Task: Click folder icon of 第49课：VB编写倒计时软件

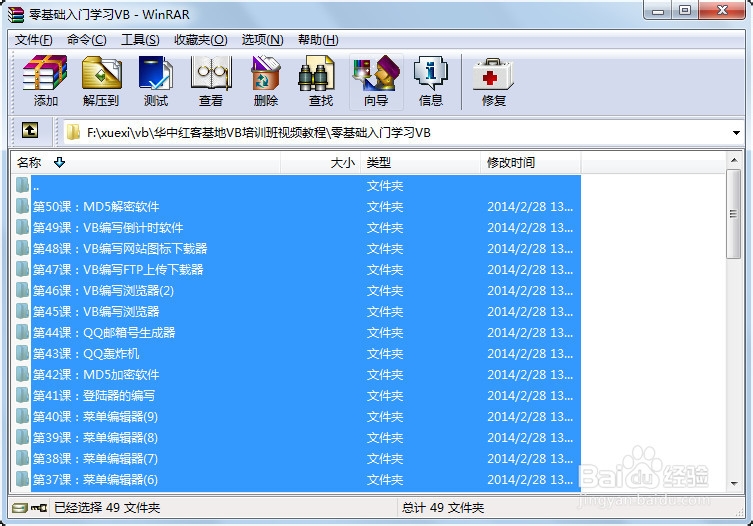Action: tap(22, 227)
